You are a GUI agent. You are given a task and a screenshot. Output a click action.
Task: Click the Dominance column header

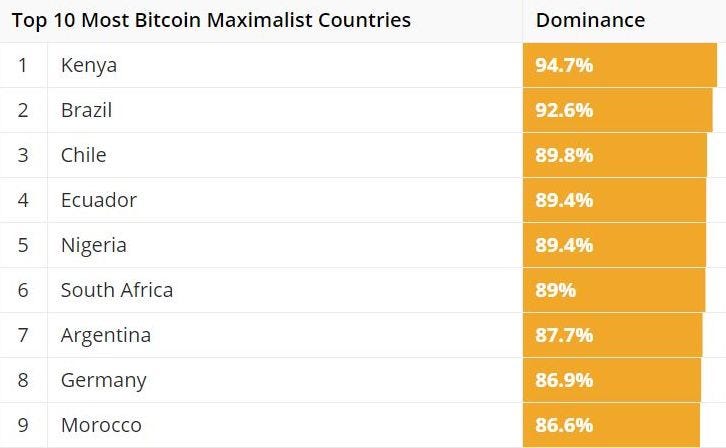[x=590, y=20]
